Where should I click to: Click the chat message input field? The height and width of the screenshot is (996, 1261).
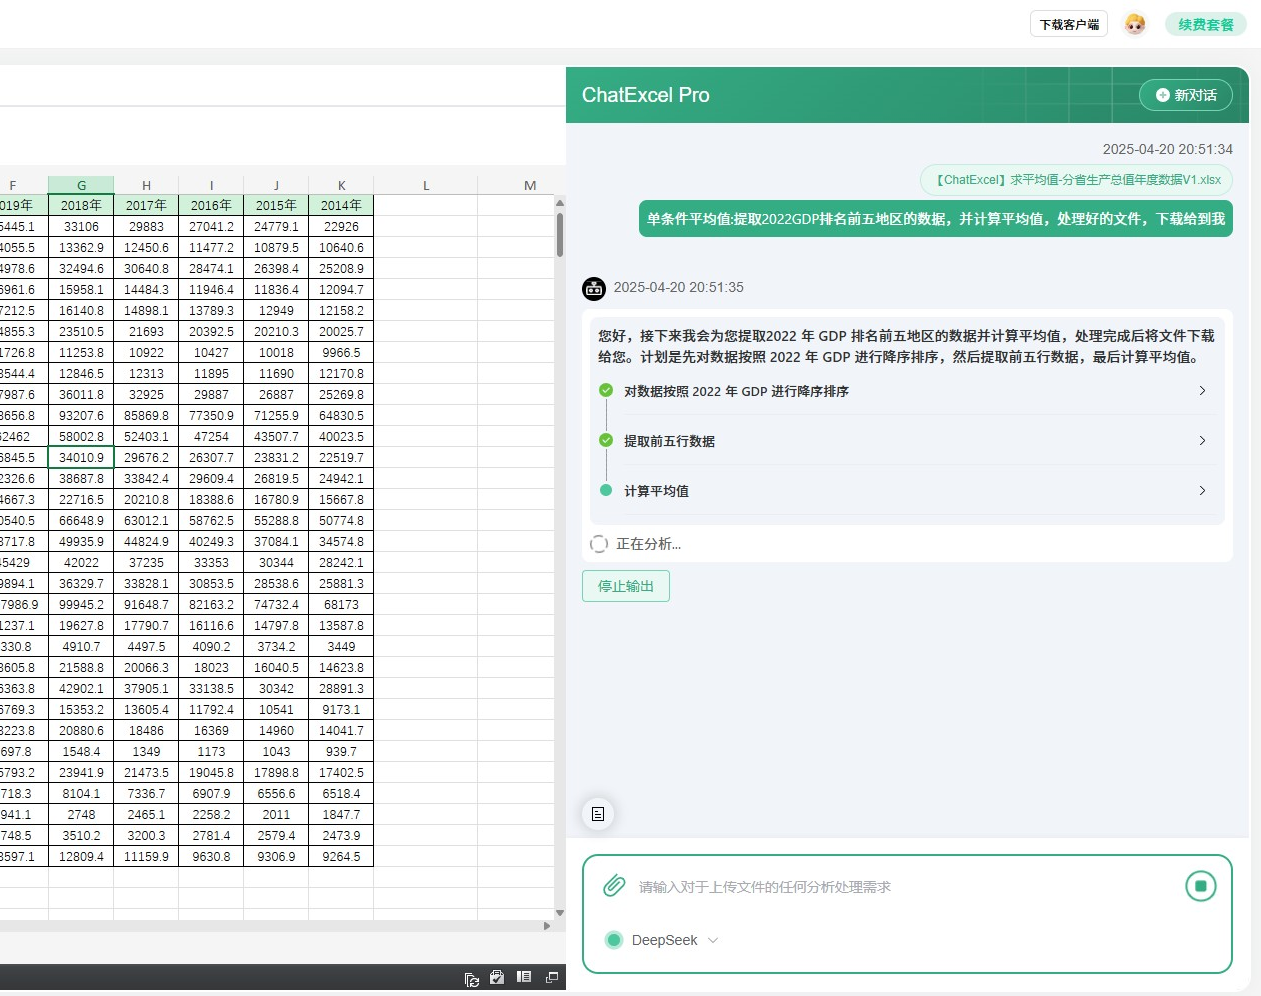click(905, 887)
